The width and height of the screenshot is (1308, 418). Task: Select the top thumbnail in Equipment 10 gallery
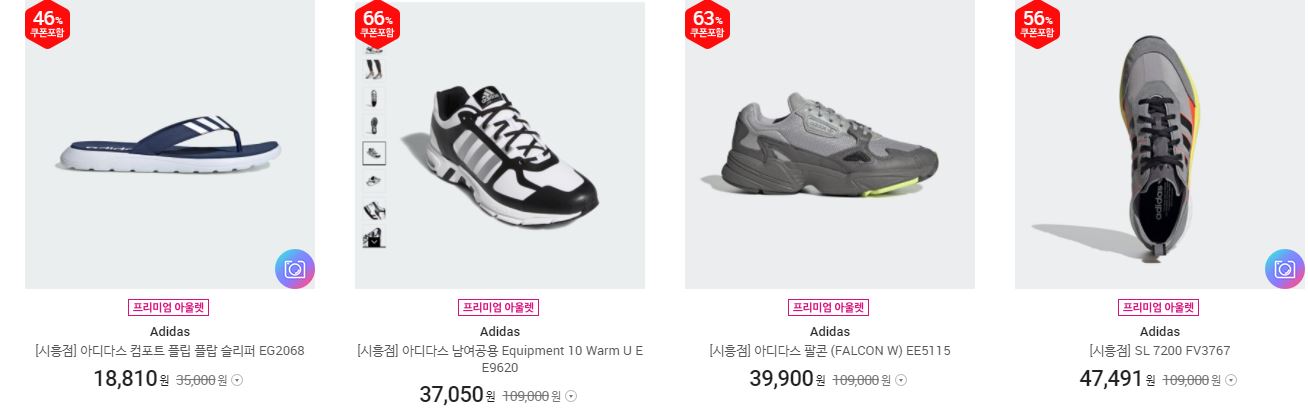(x=374, y=47)
